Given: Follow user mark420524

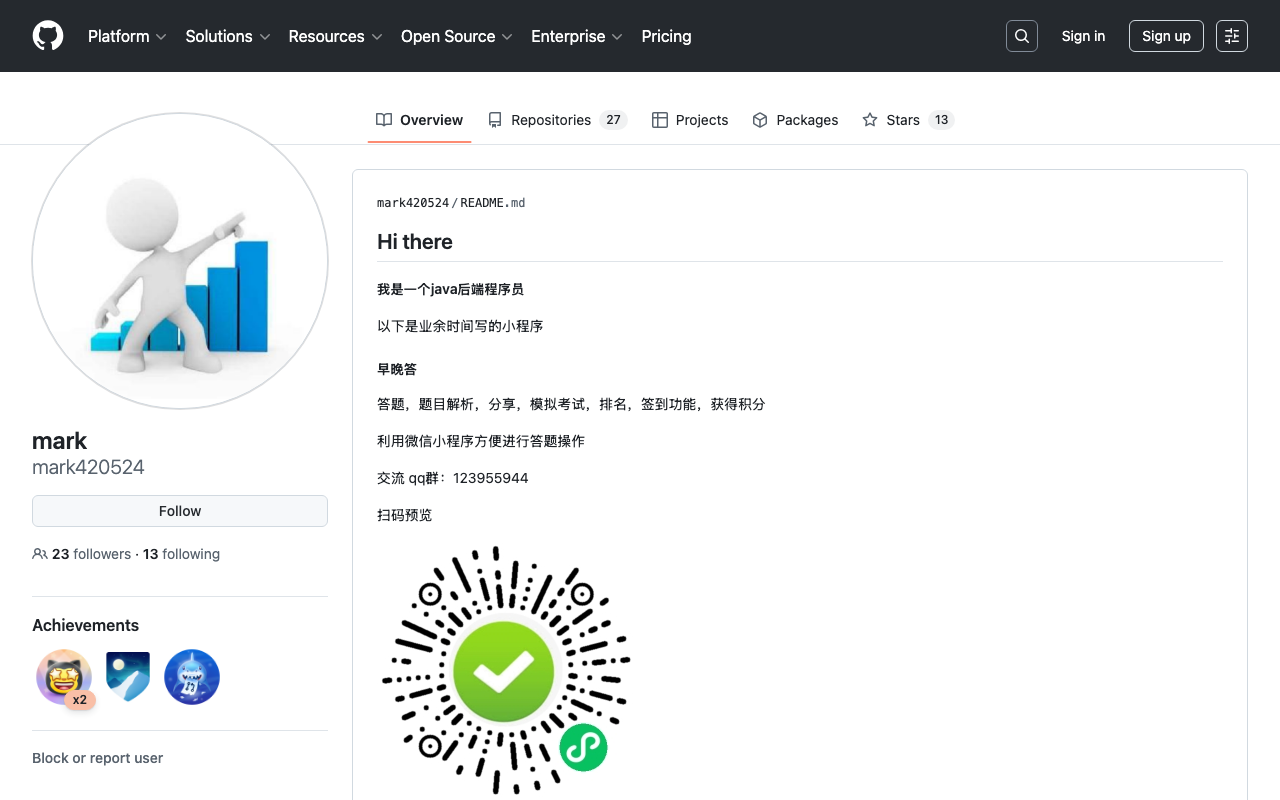Looking at the screenshot, I should click(x=180, y=511).
